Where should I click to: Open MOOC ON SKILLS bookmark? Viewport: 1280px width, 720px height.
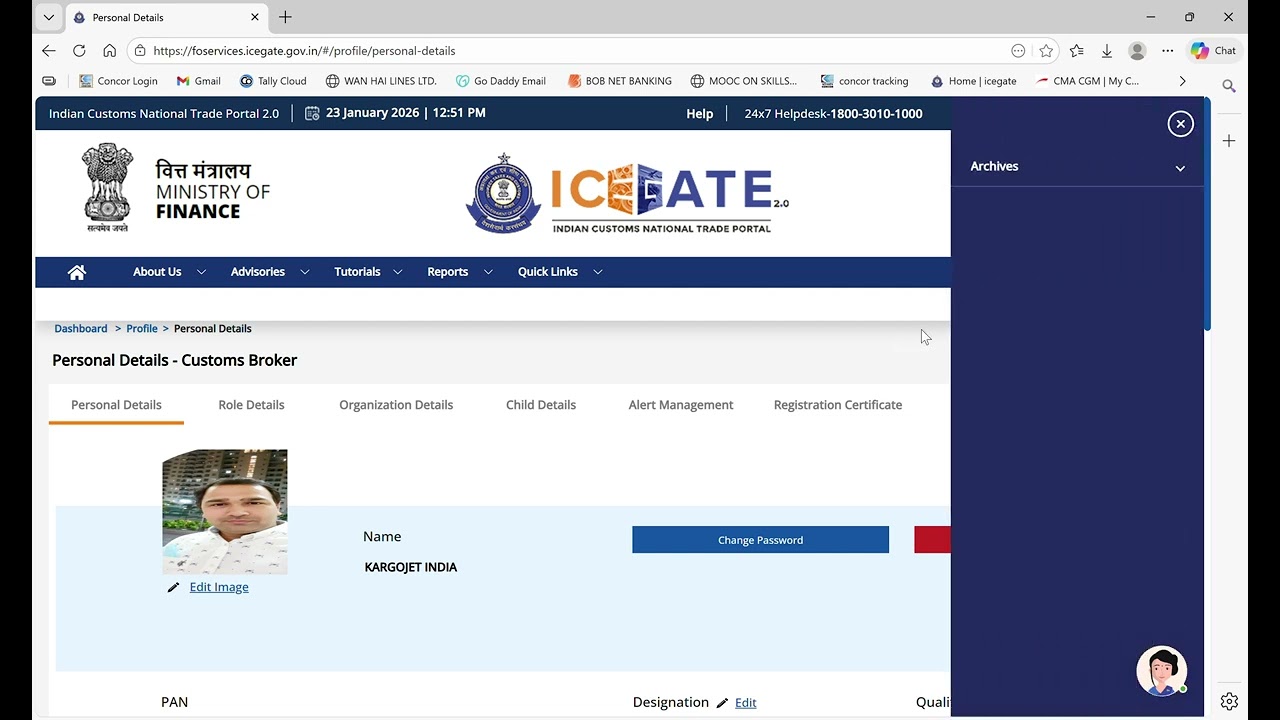pos(744,81)
